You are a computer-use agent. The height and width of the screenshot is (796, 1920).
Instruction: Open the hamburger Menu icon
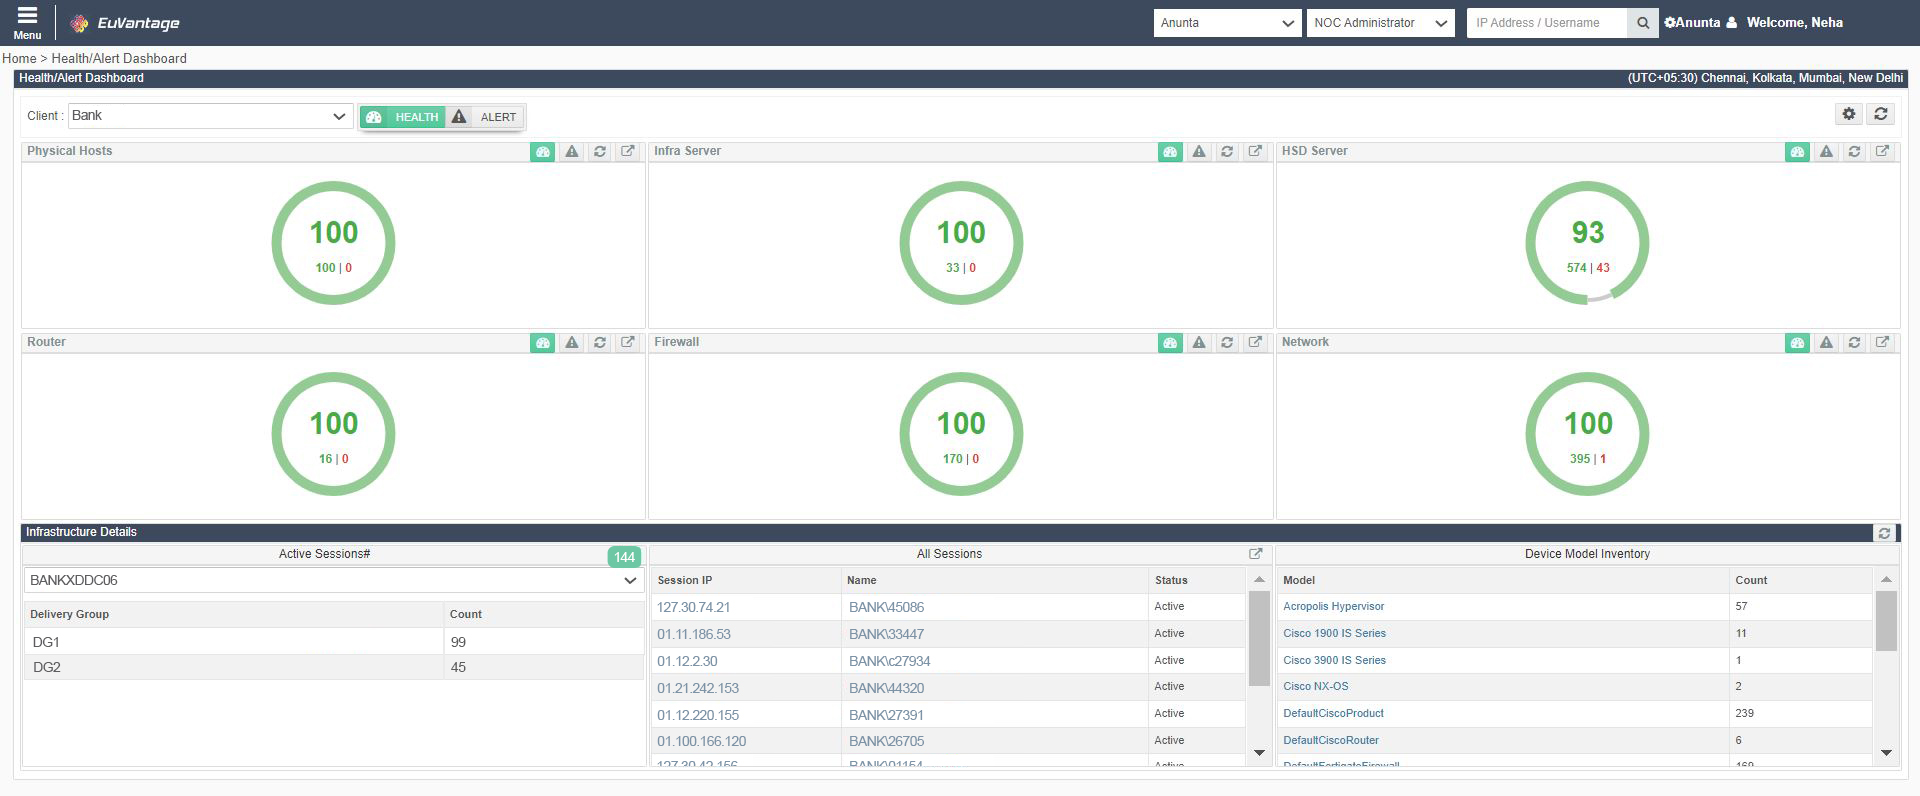point(27,21)
